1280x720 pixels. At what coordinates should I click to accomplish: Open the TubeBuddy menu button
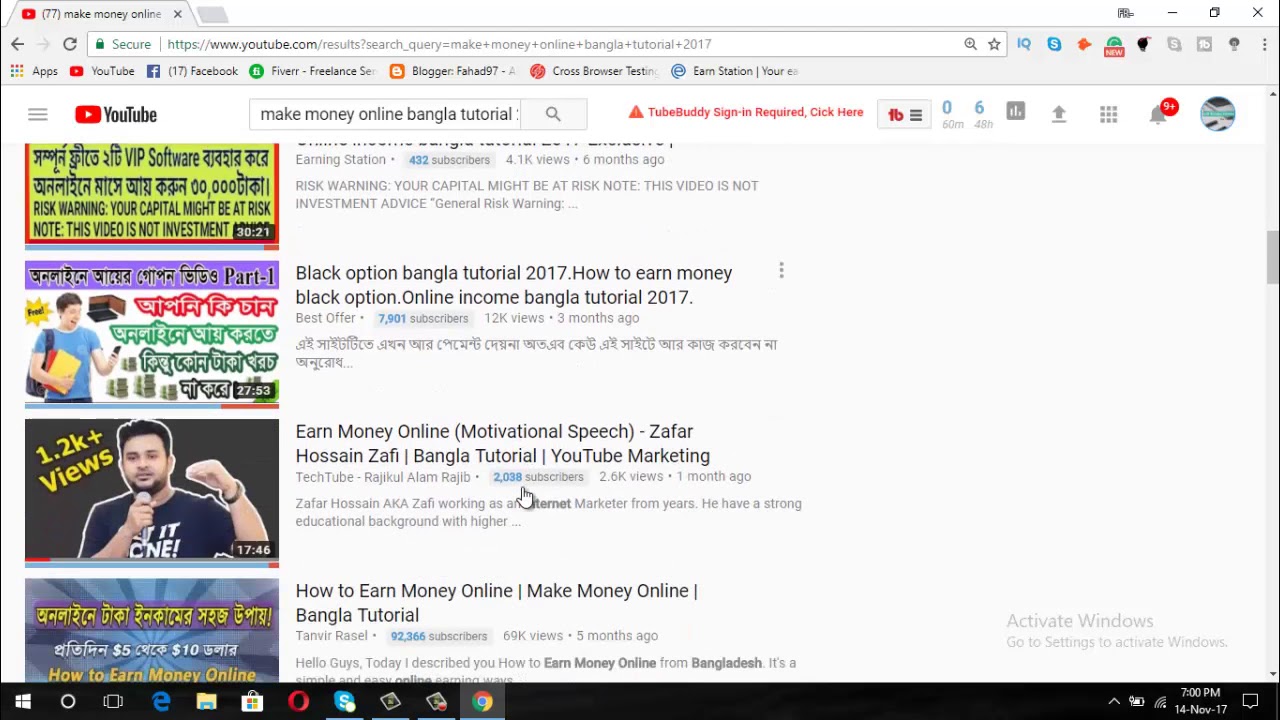coord(906,114)
